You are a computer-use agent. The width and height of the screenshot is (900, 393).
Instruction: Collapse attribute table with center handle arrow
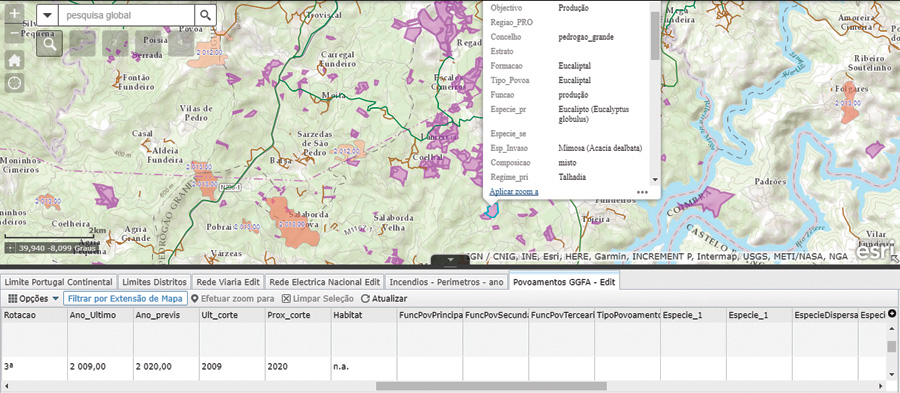point(450,260)
